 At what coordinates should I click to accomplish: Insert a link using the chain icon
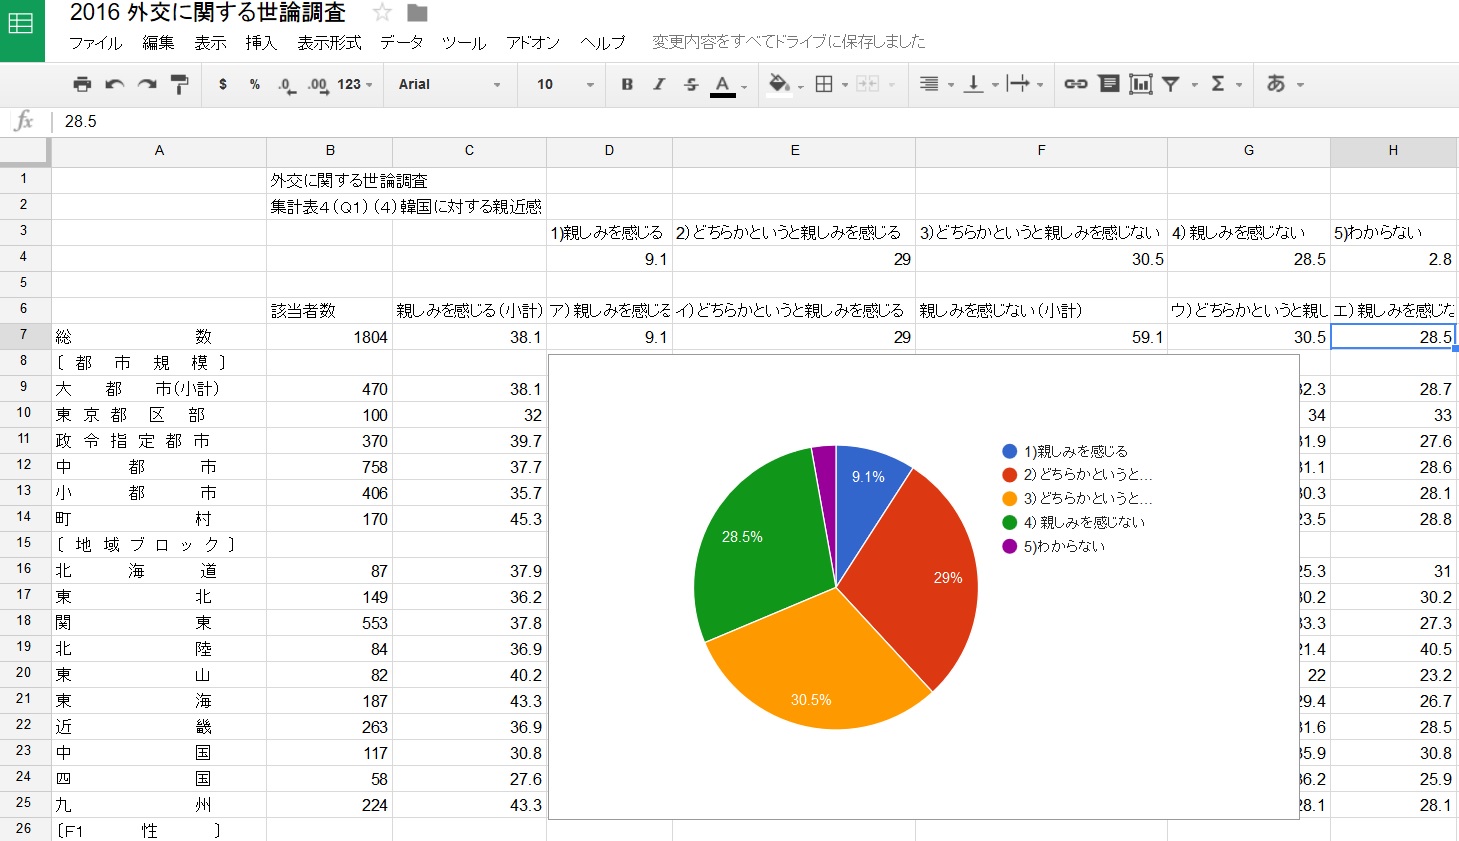1075,84
